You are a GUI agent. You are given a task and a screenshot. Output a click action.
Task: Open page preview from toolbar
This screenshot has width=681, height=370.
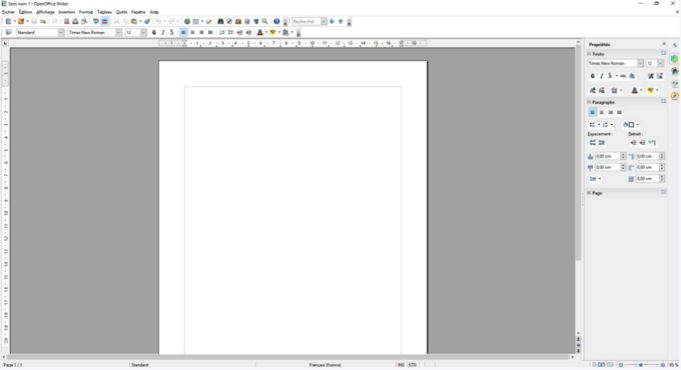[84, 21]
